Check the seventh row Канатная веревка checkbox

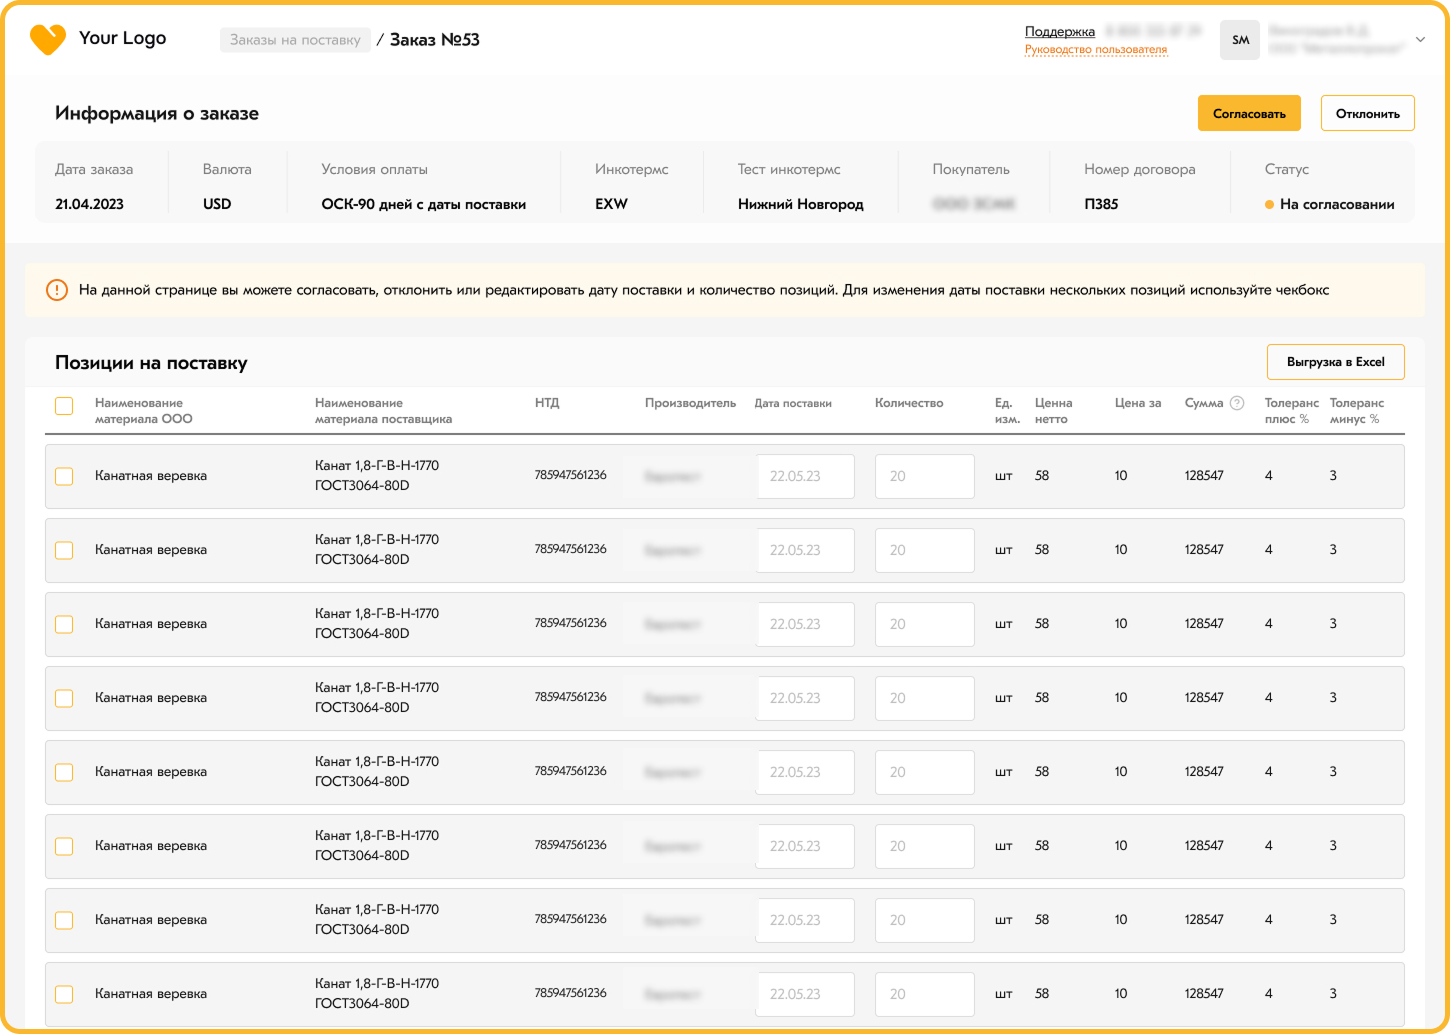pyautogui.click(x=64, y=920)
